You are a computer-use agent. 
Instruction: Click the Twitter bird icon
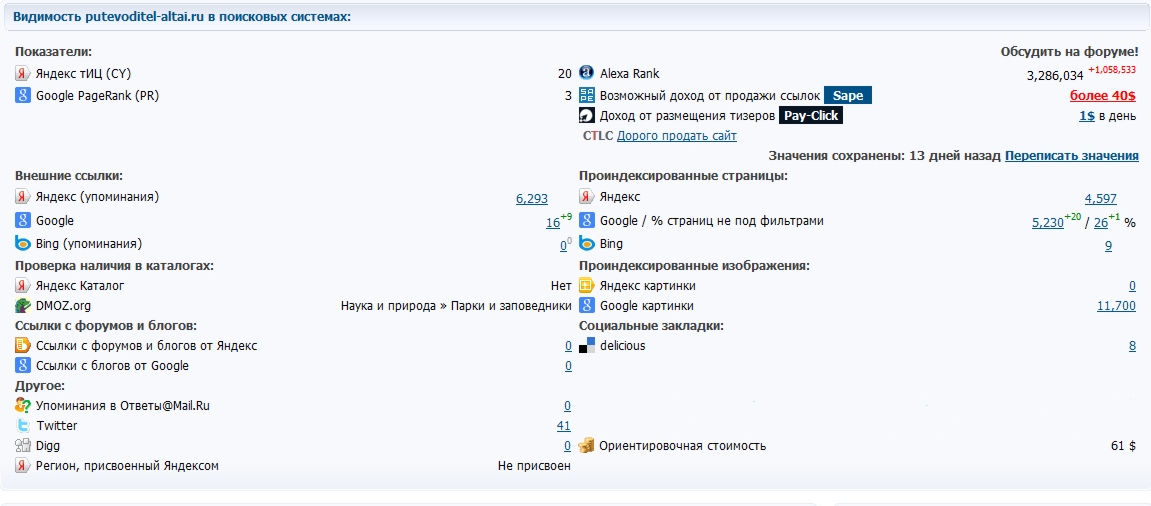(x=23, y=426)
